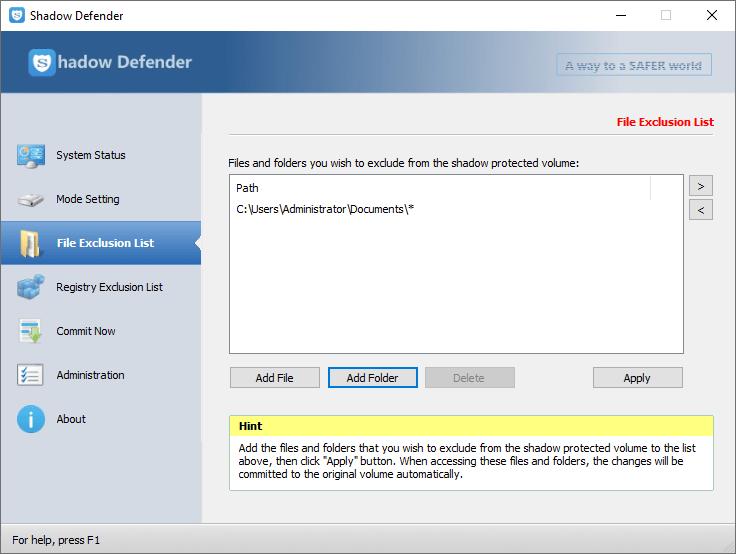This screenshot has height=554, width=736.
Task: Click the Administration checklist icon
Action: pyautogui.click(x=31, y=375)
